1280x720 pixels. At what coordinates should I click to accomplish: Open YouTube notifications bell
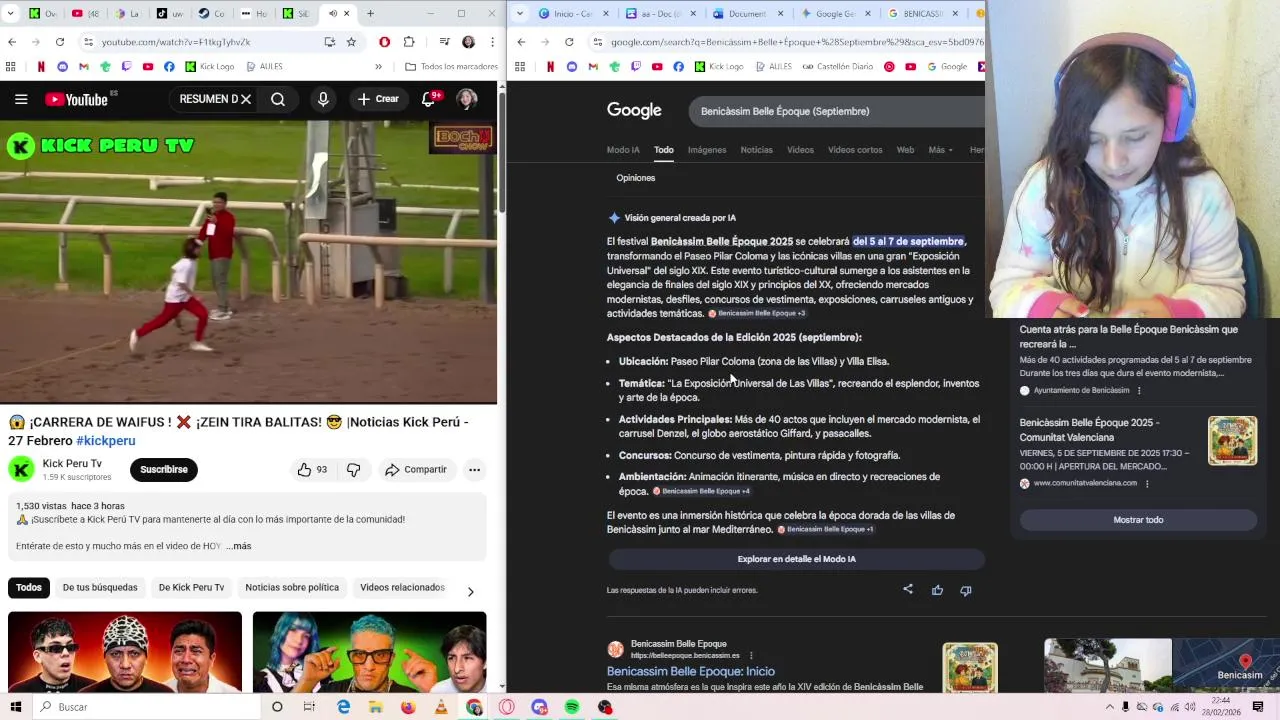point(428,99)
